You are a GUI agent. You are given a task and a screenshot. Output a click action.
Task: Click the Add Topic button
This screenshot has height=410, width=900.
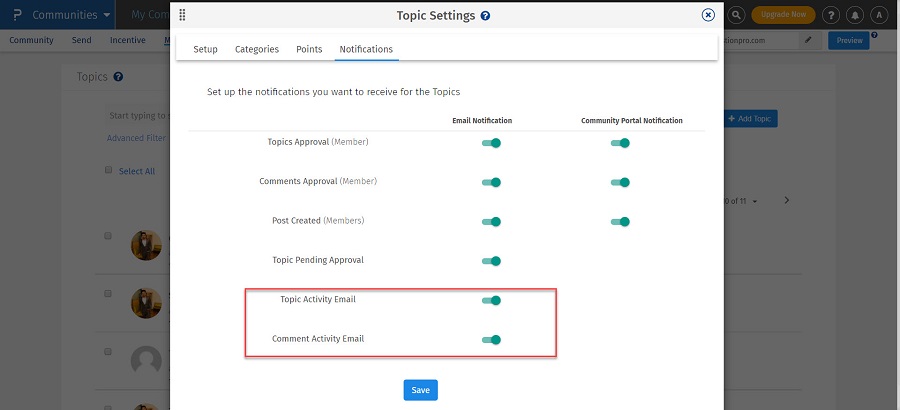[750, 119]
